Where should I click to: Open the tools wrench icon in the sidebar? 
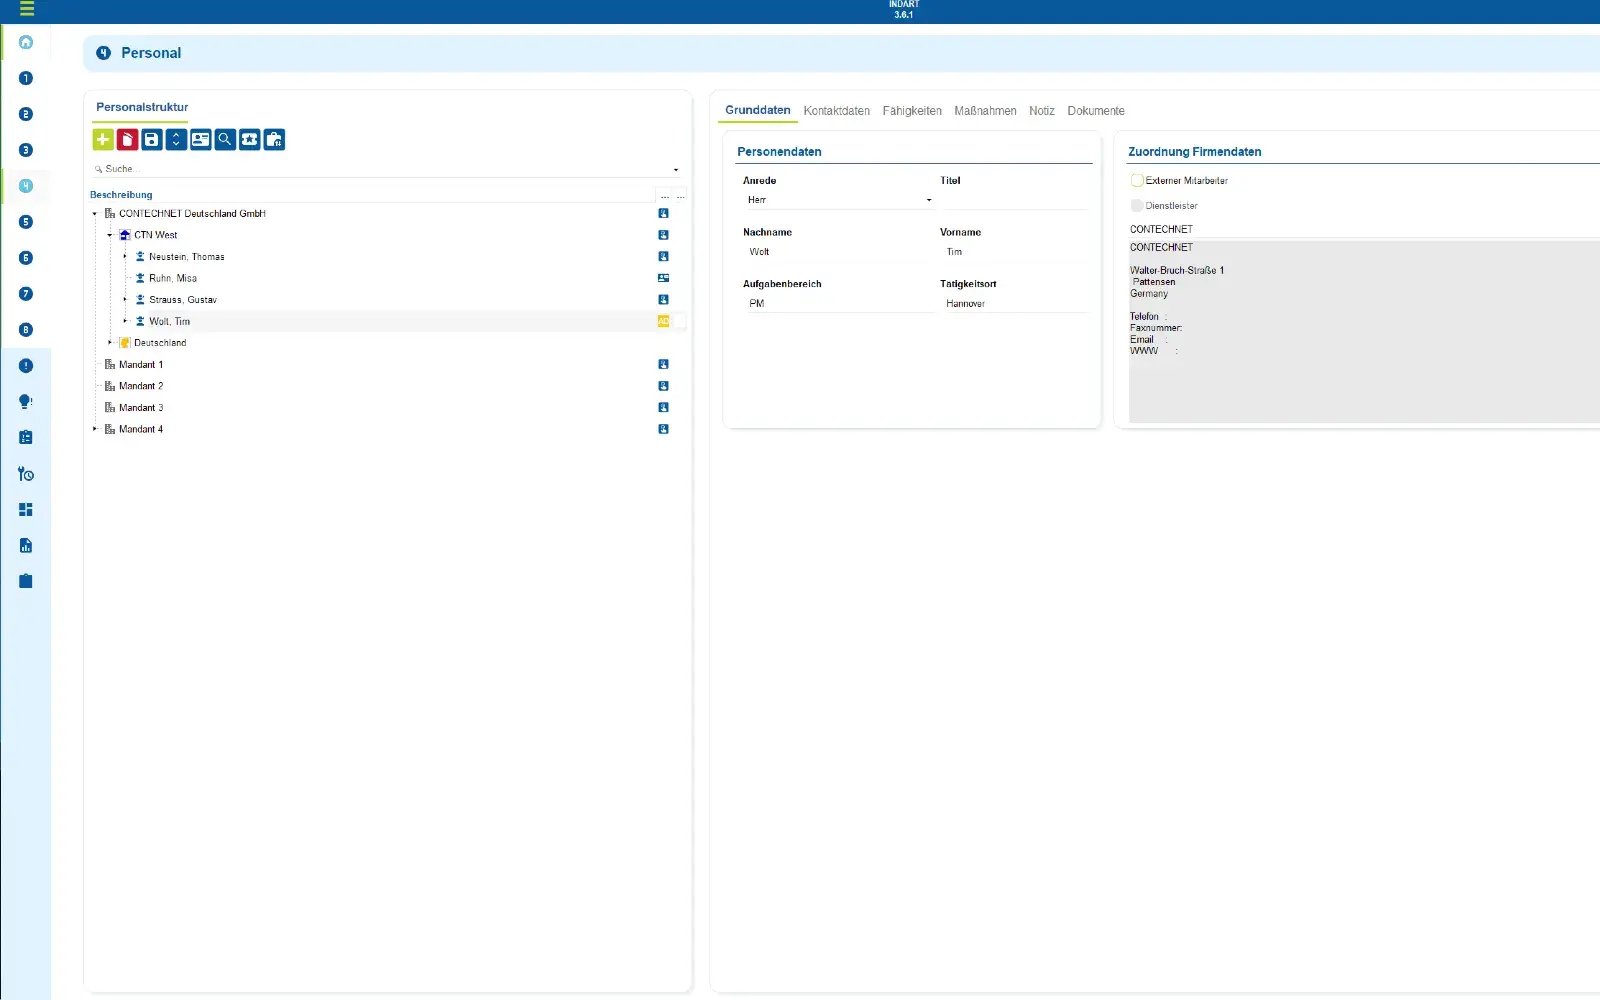click(26, 473)
